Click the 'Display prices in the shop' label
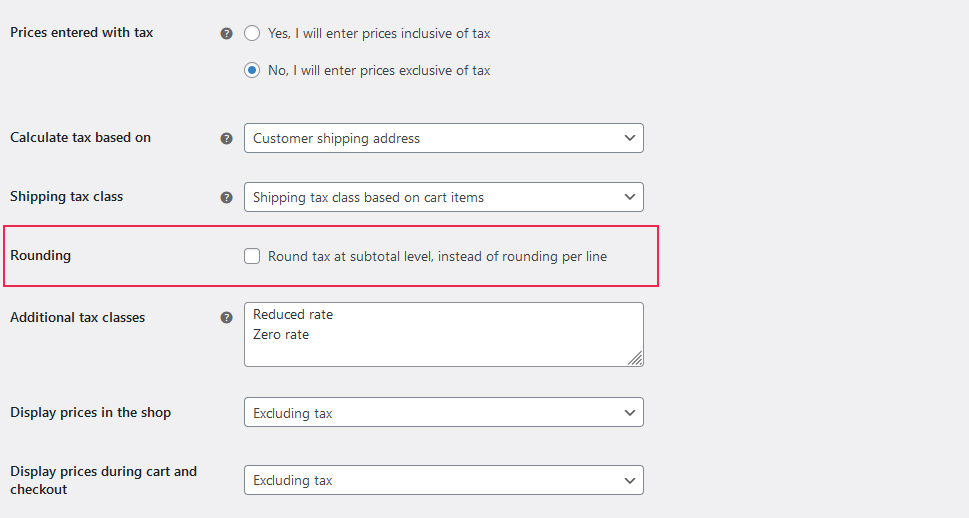The height and width of the screenshot is (518, 969). click(91, 412)
